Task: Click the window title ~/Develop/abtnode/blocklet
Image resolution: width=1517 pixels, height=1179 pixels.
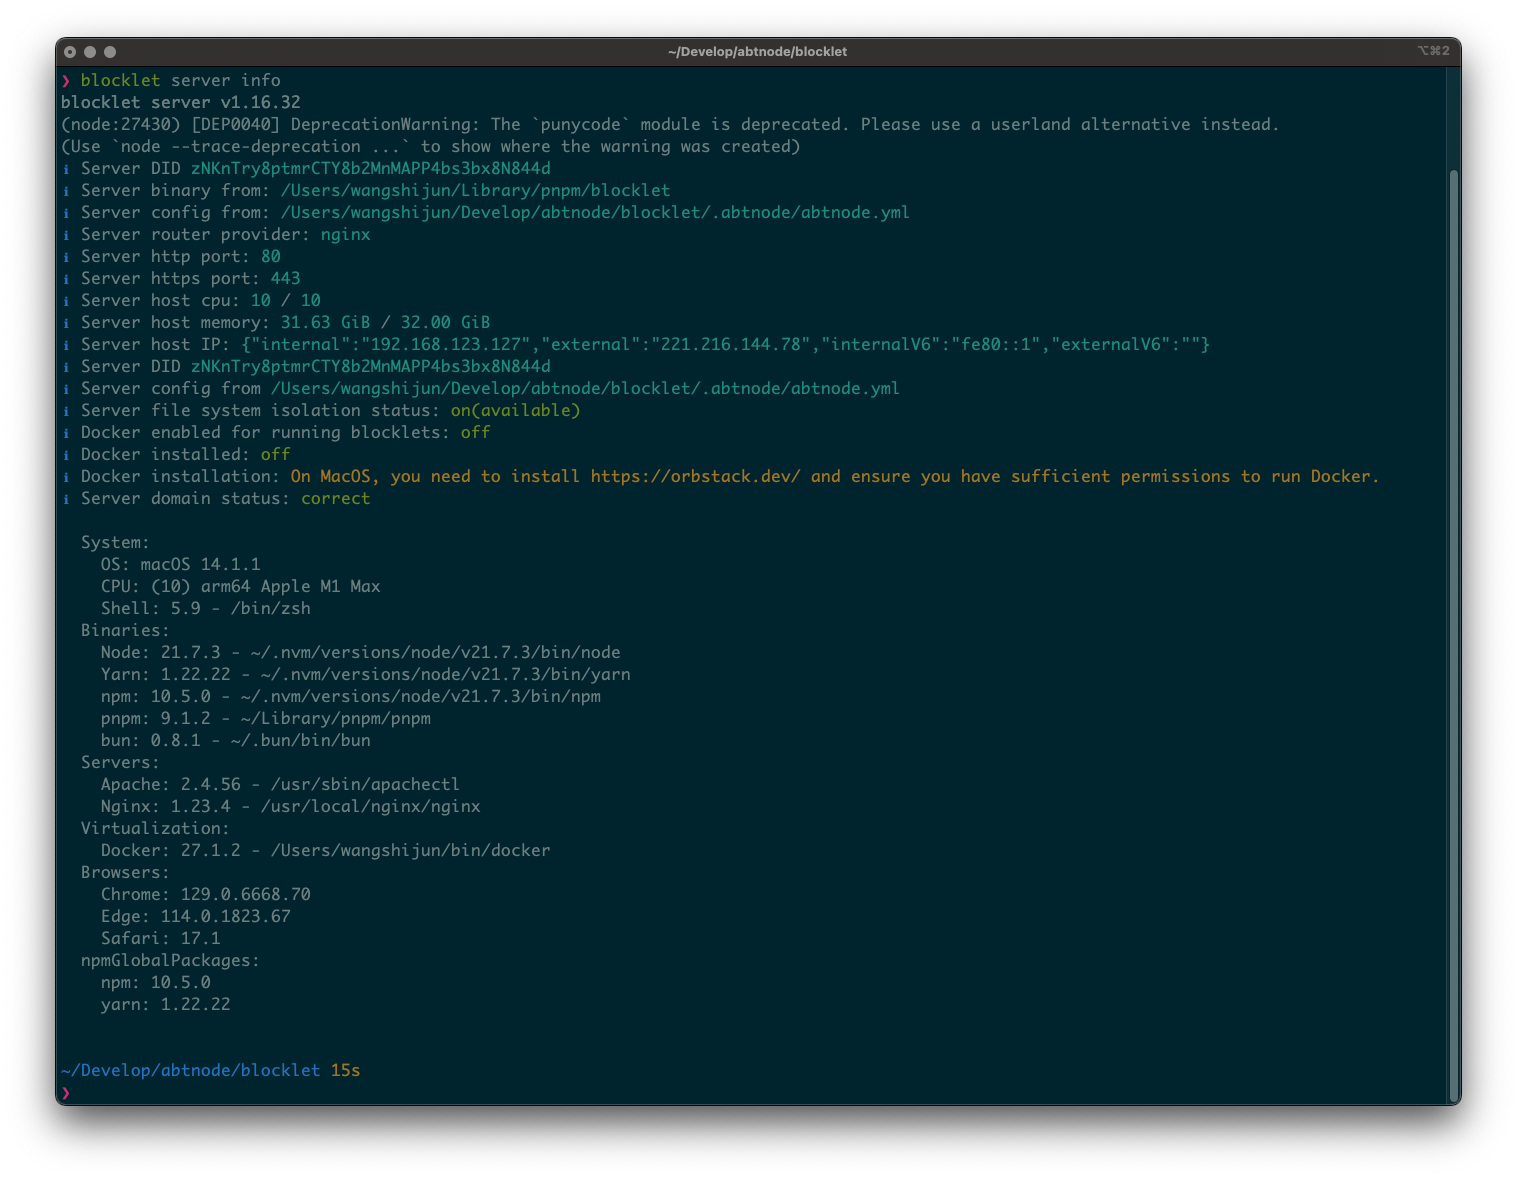Action: [x=757, y=52]
